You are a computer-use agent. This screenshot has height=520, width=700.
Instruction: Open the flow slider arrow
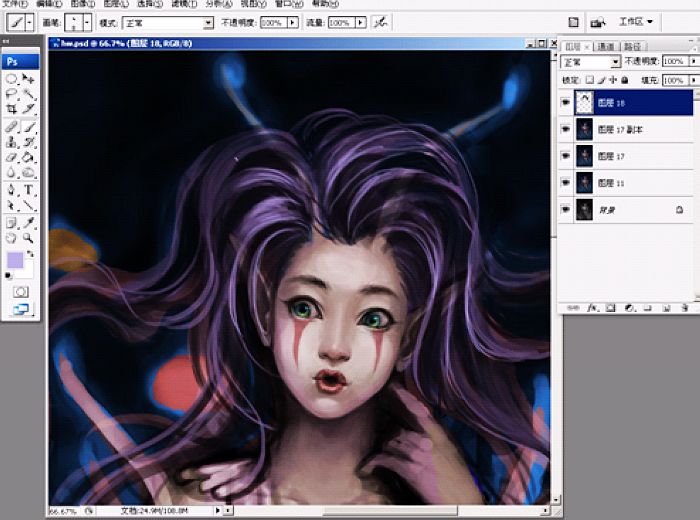361,22
